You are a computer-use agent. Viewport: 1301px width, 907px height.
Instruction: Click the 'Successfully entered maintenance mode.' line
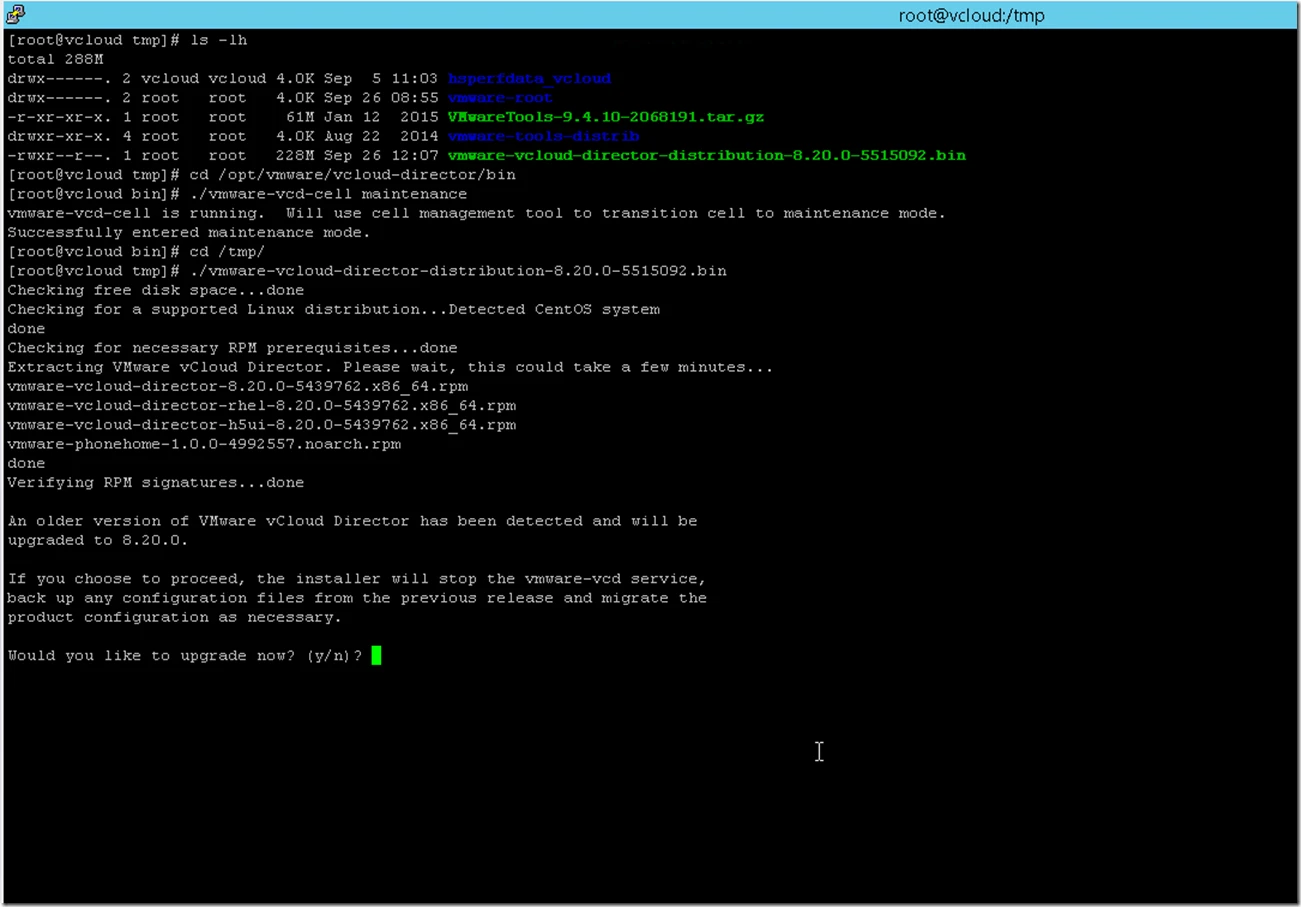[x=189, y=232]
